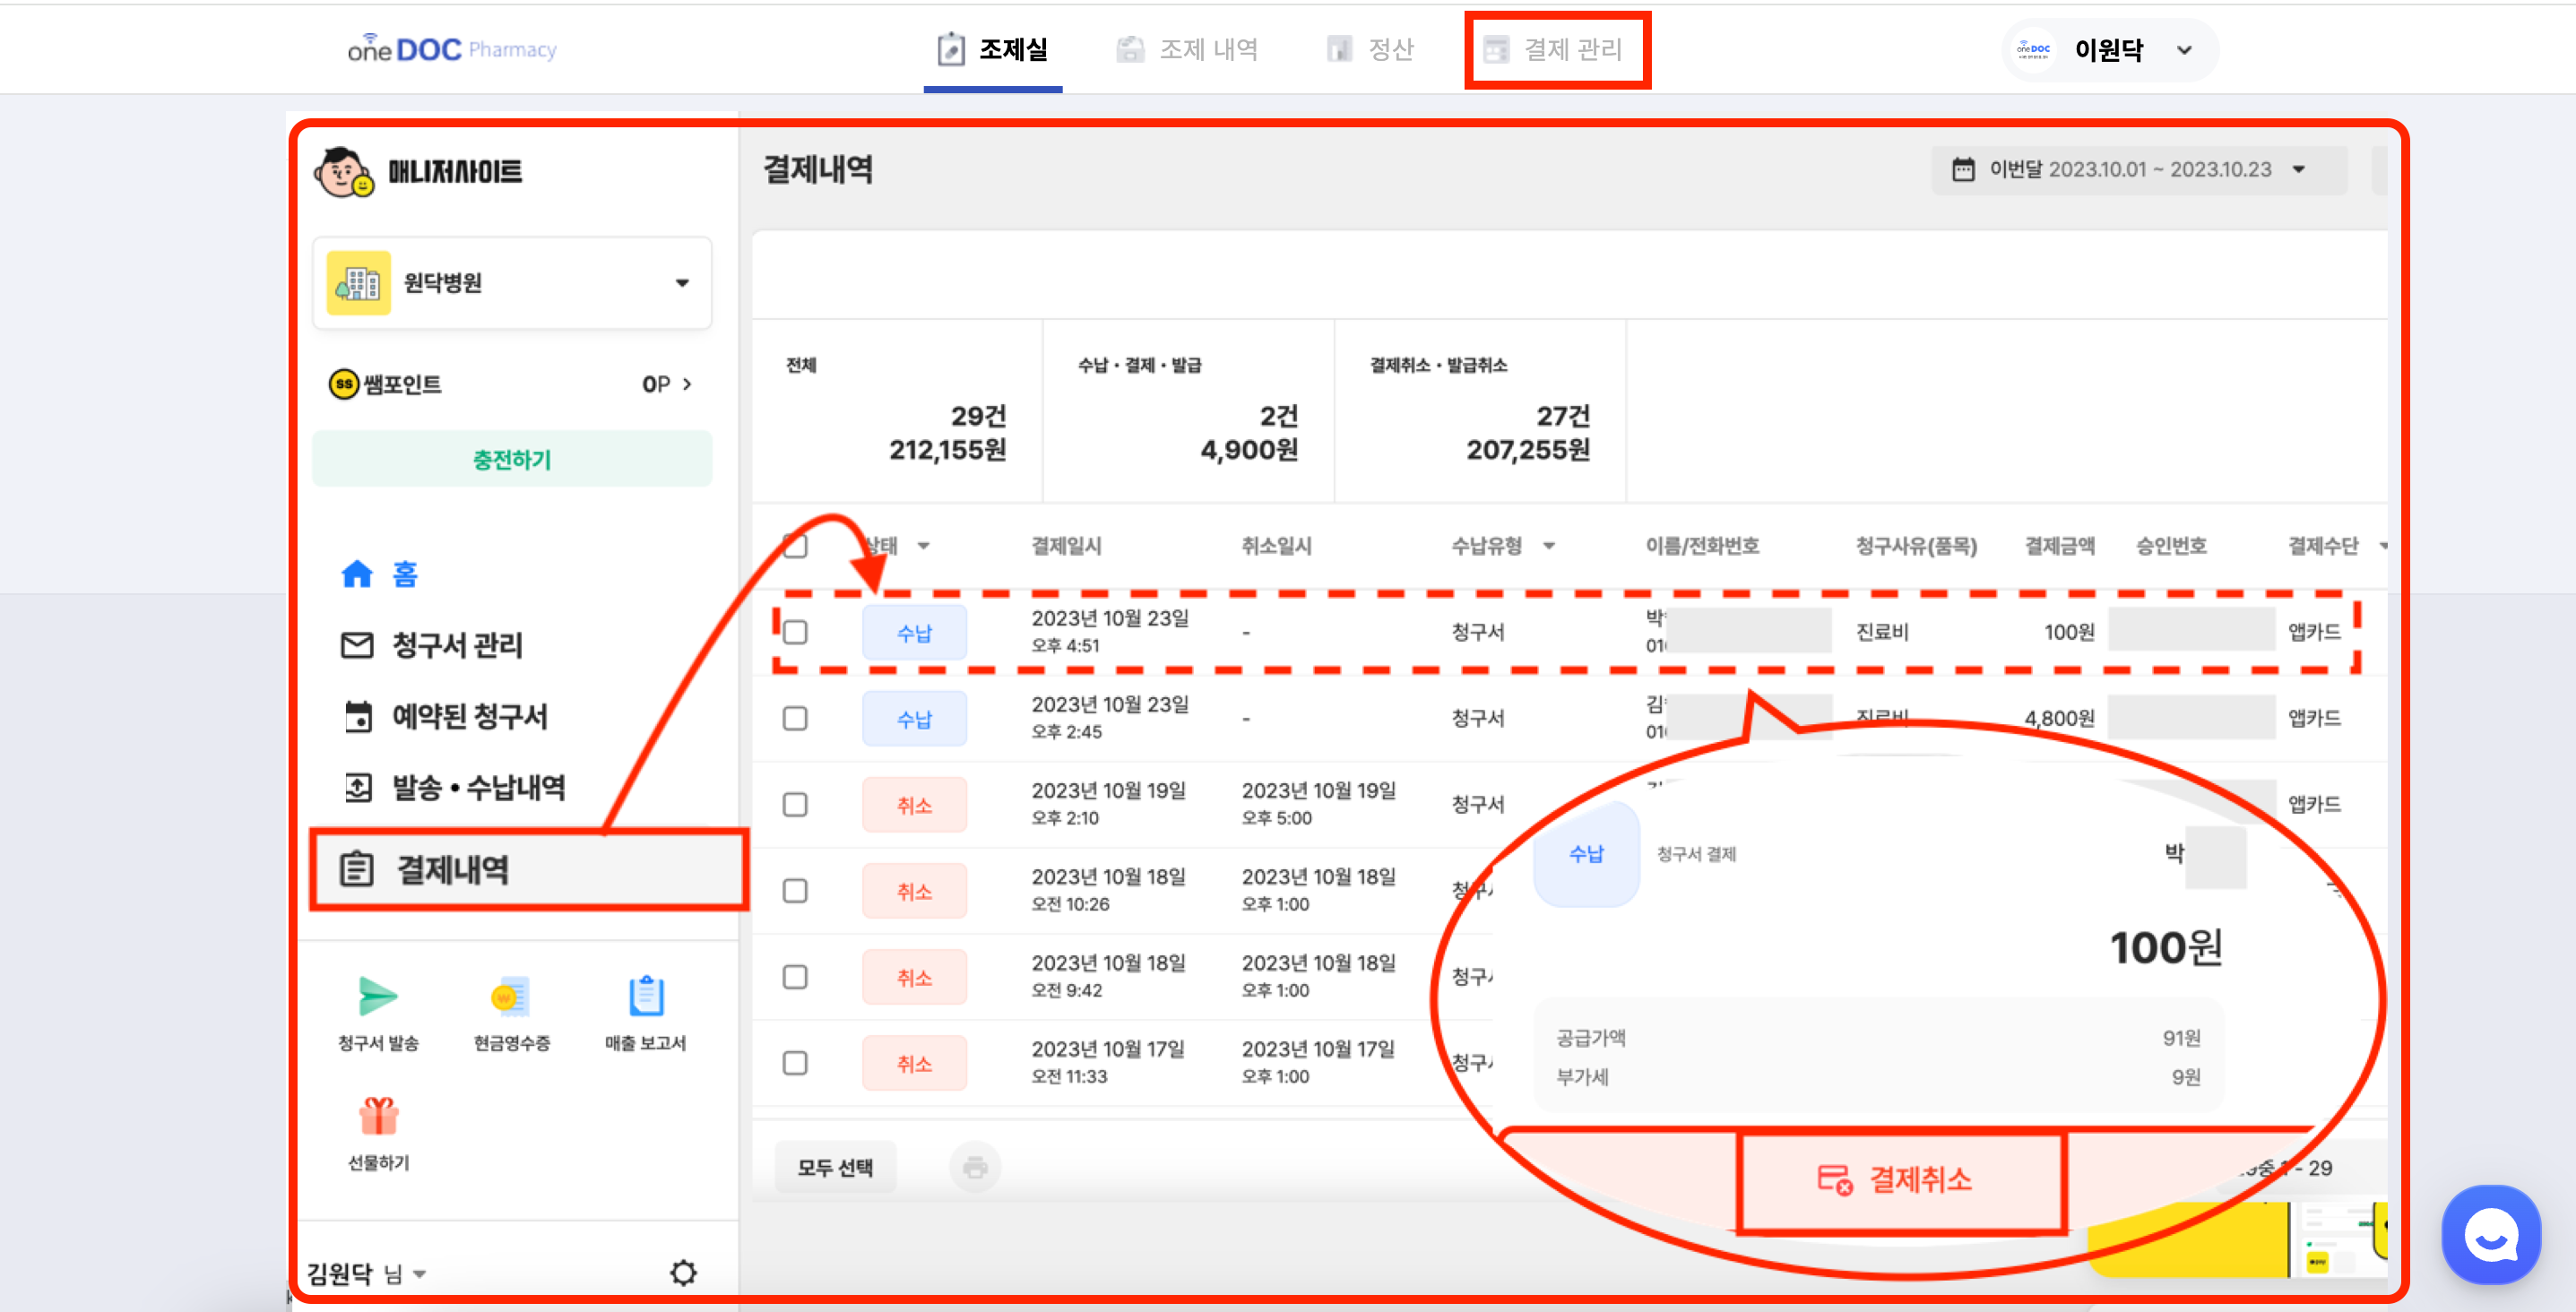Image resolution: width=2576 pixels, height=1312 pixels.
Task: Click the 홈 house icon
Action: [357, 574]
